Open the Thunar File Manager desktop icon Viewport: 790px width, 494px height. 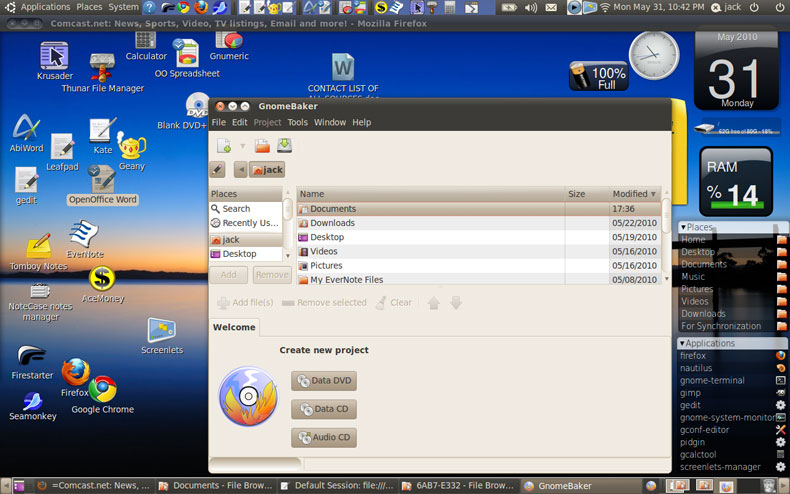(102, 73)
